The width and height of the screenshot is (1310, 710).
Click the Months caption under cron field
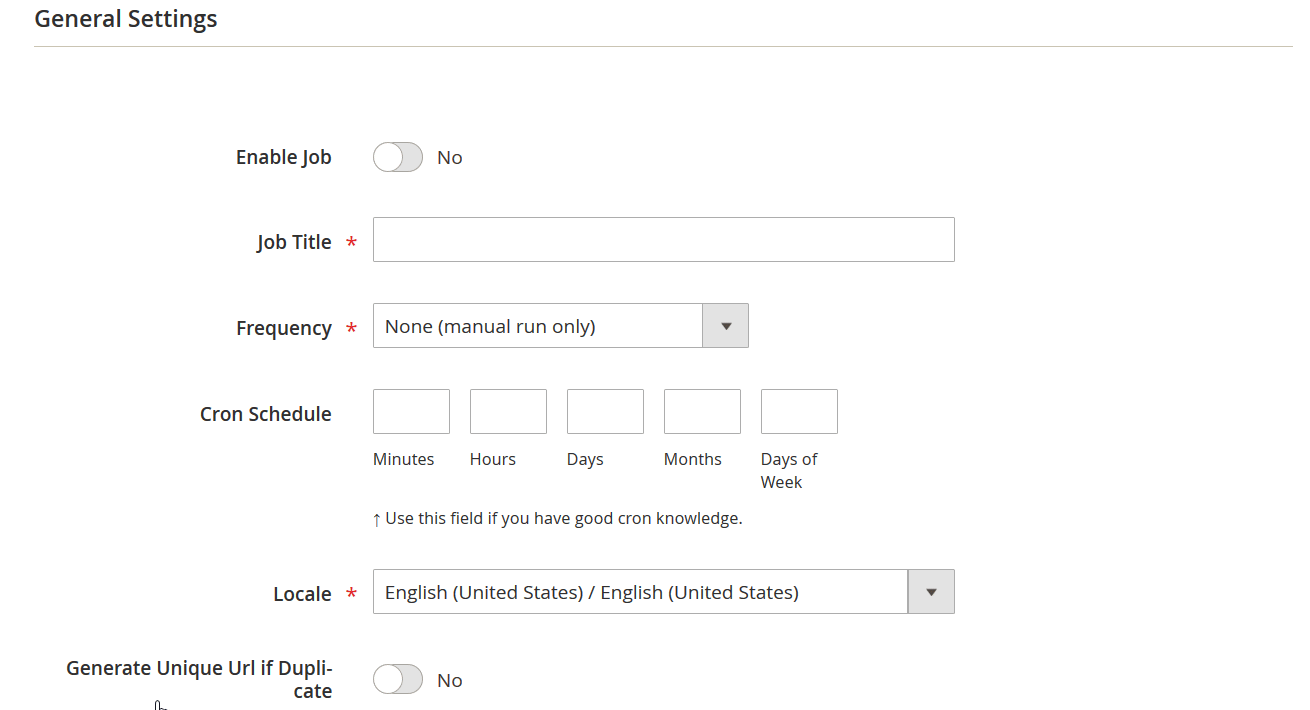click(x=693, y=459)
